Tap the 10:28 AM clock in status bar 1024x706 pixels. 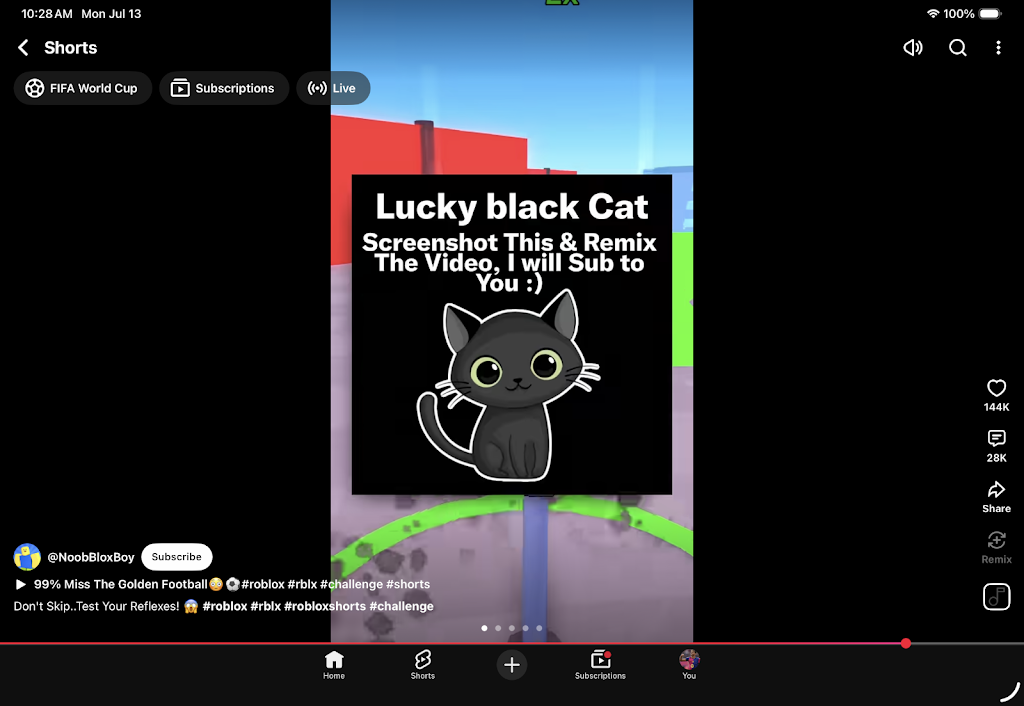coord(46,14)
